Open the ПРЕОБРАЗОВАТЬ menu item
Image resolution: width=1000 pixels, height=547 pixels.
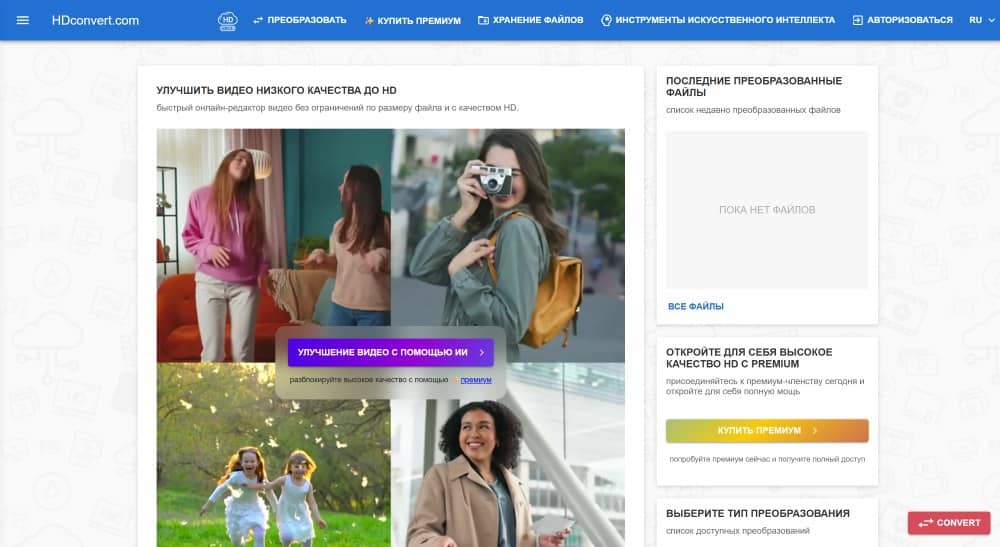tap(300, 20)
